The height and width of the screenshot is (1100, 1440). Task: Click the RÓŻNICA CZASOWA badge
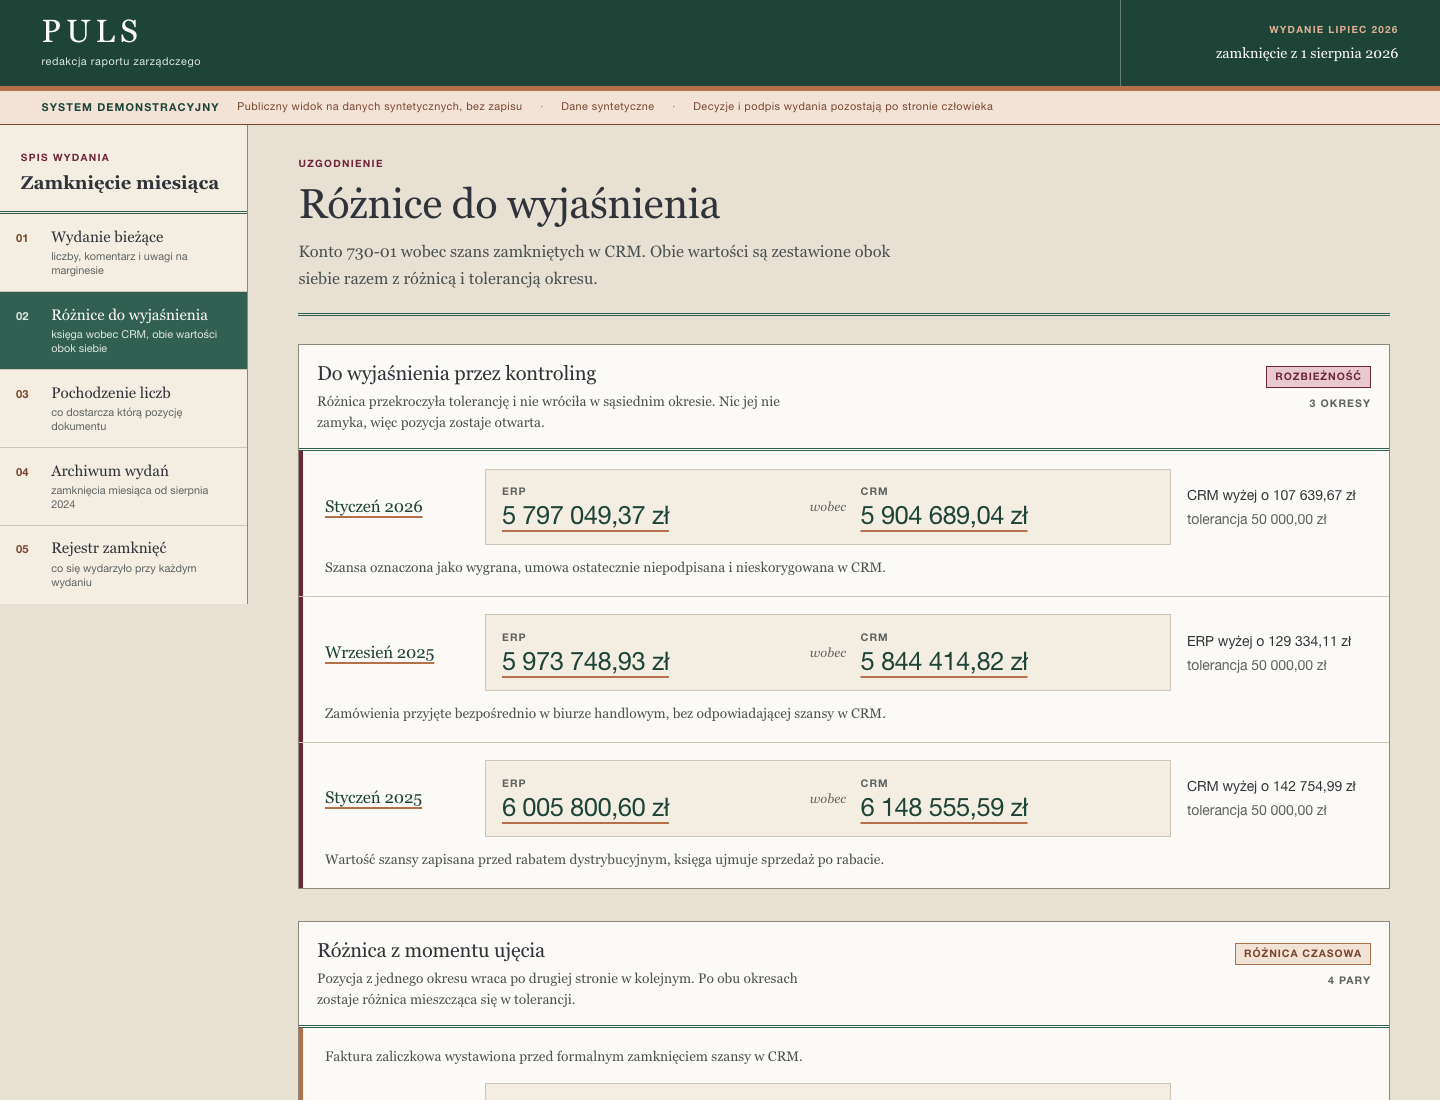click(x=1303, y=954)
